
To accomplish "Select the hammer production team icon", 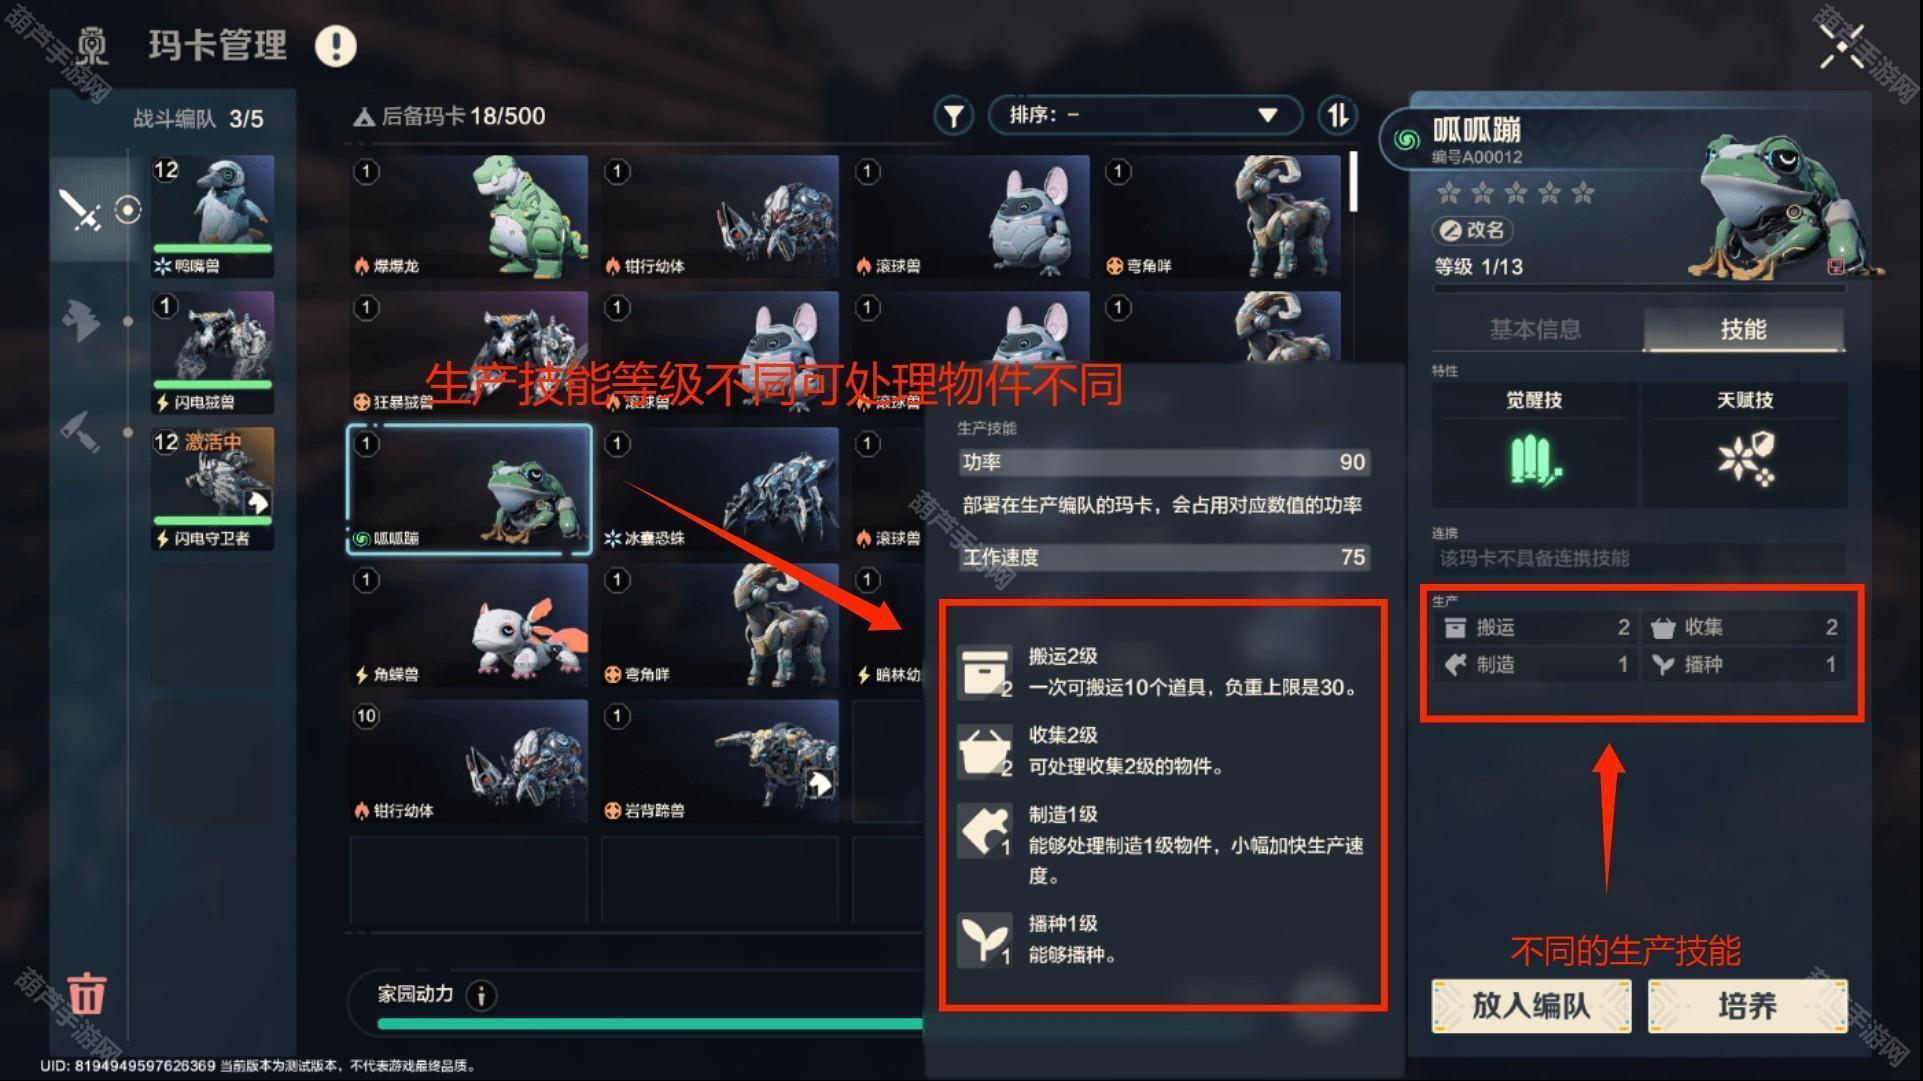I will point(80,432).
